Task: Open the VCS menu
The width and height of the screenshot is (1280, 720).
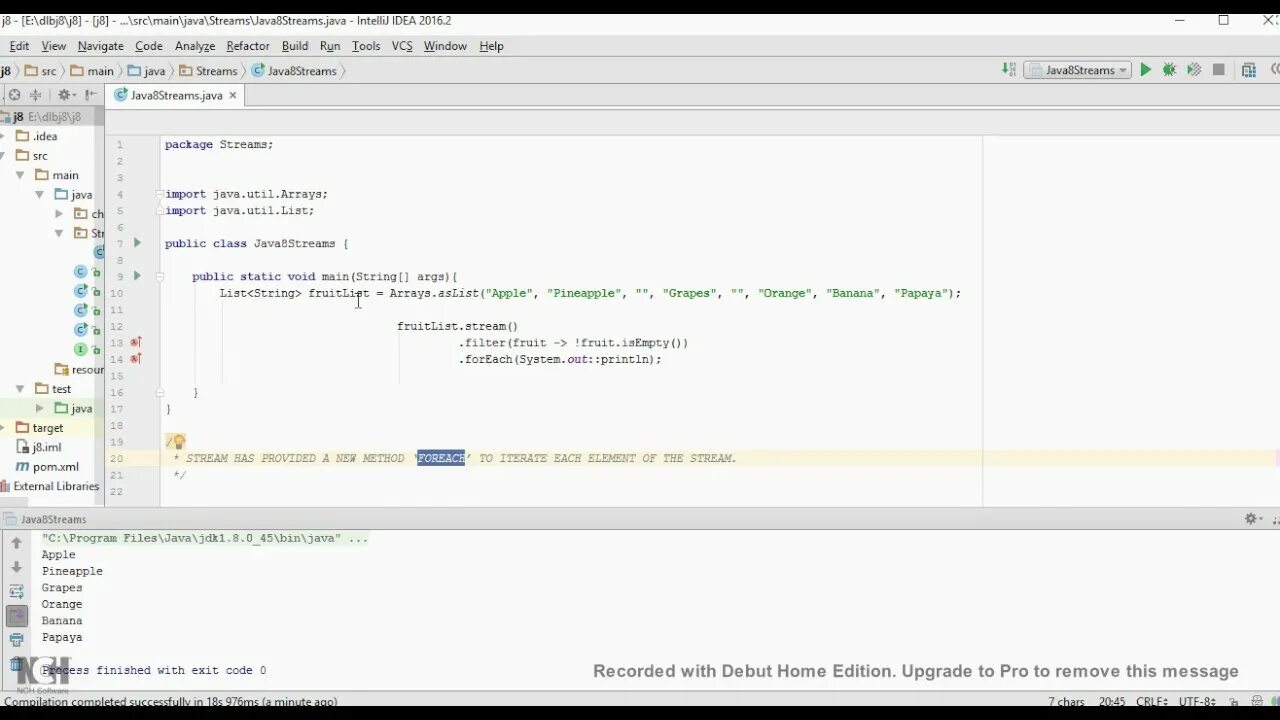Action: coord(402,46)
